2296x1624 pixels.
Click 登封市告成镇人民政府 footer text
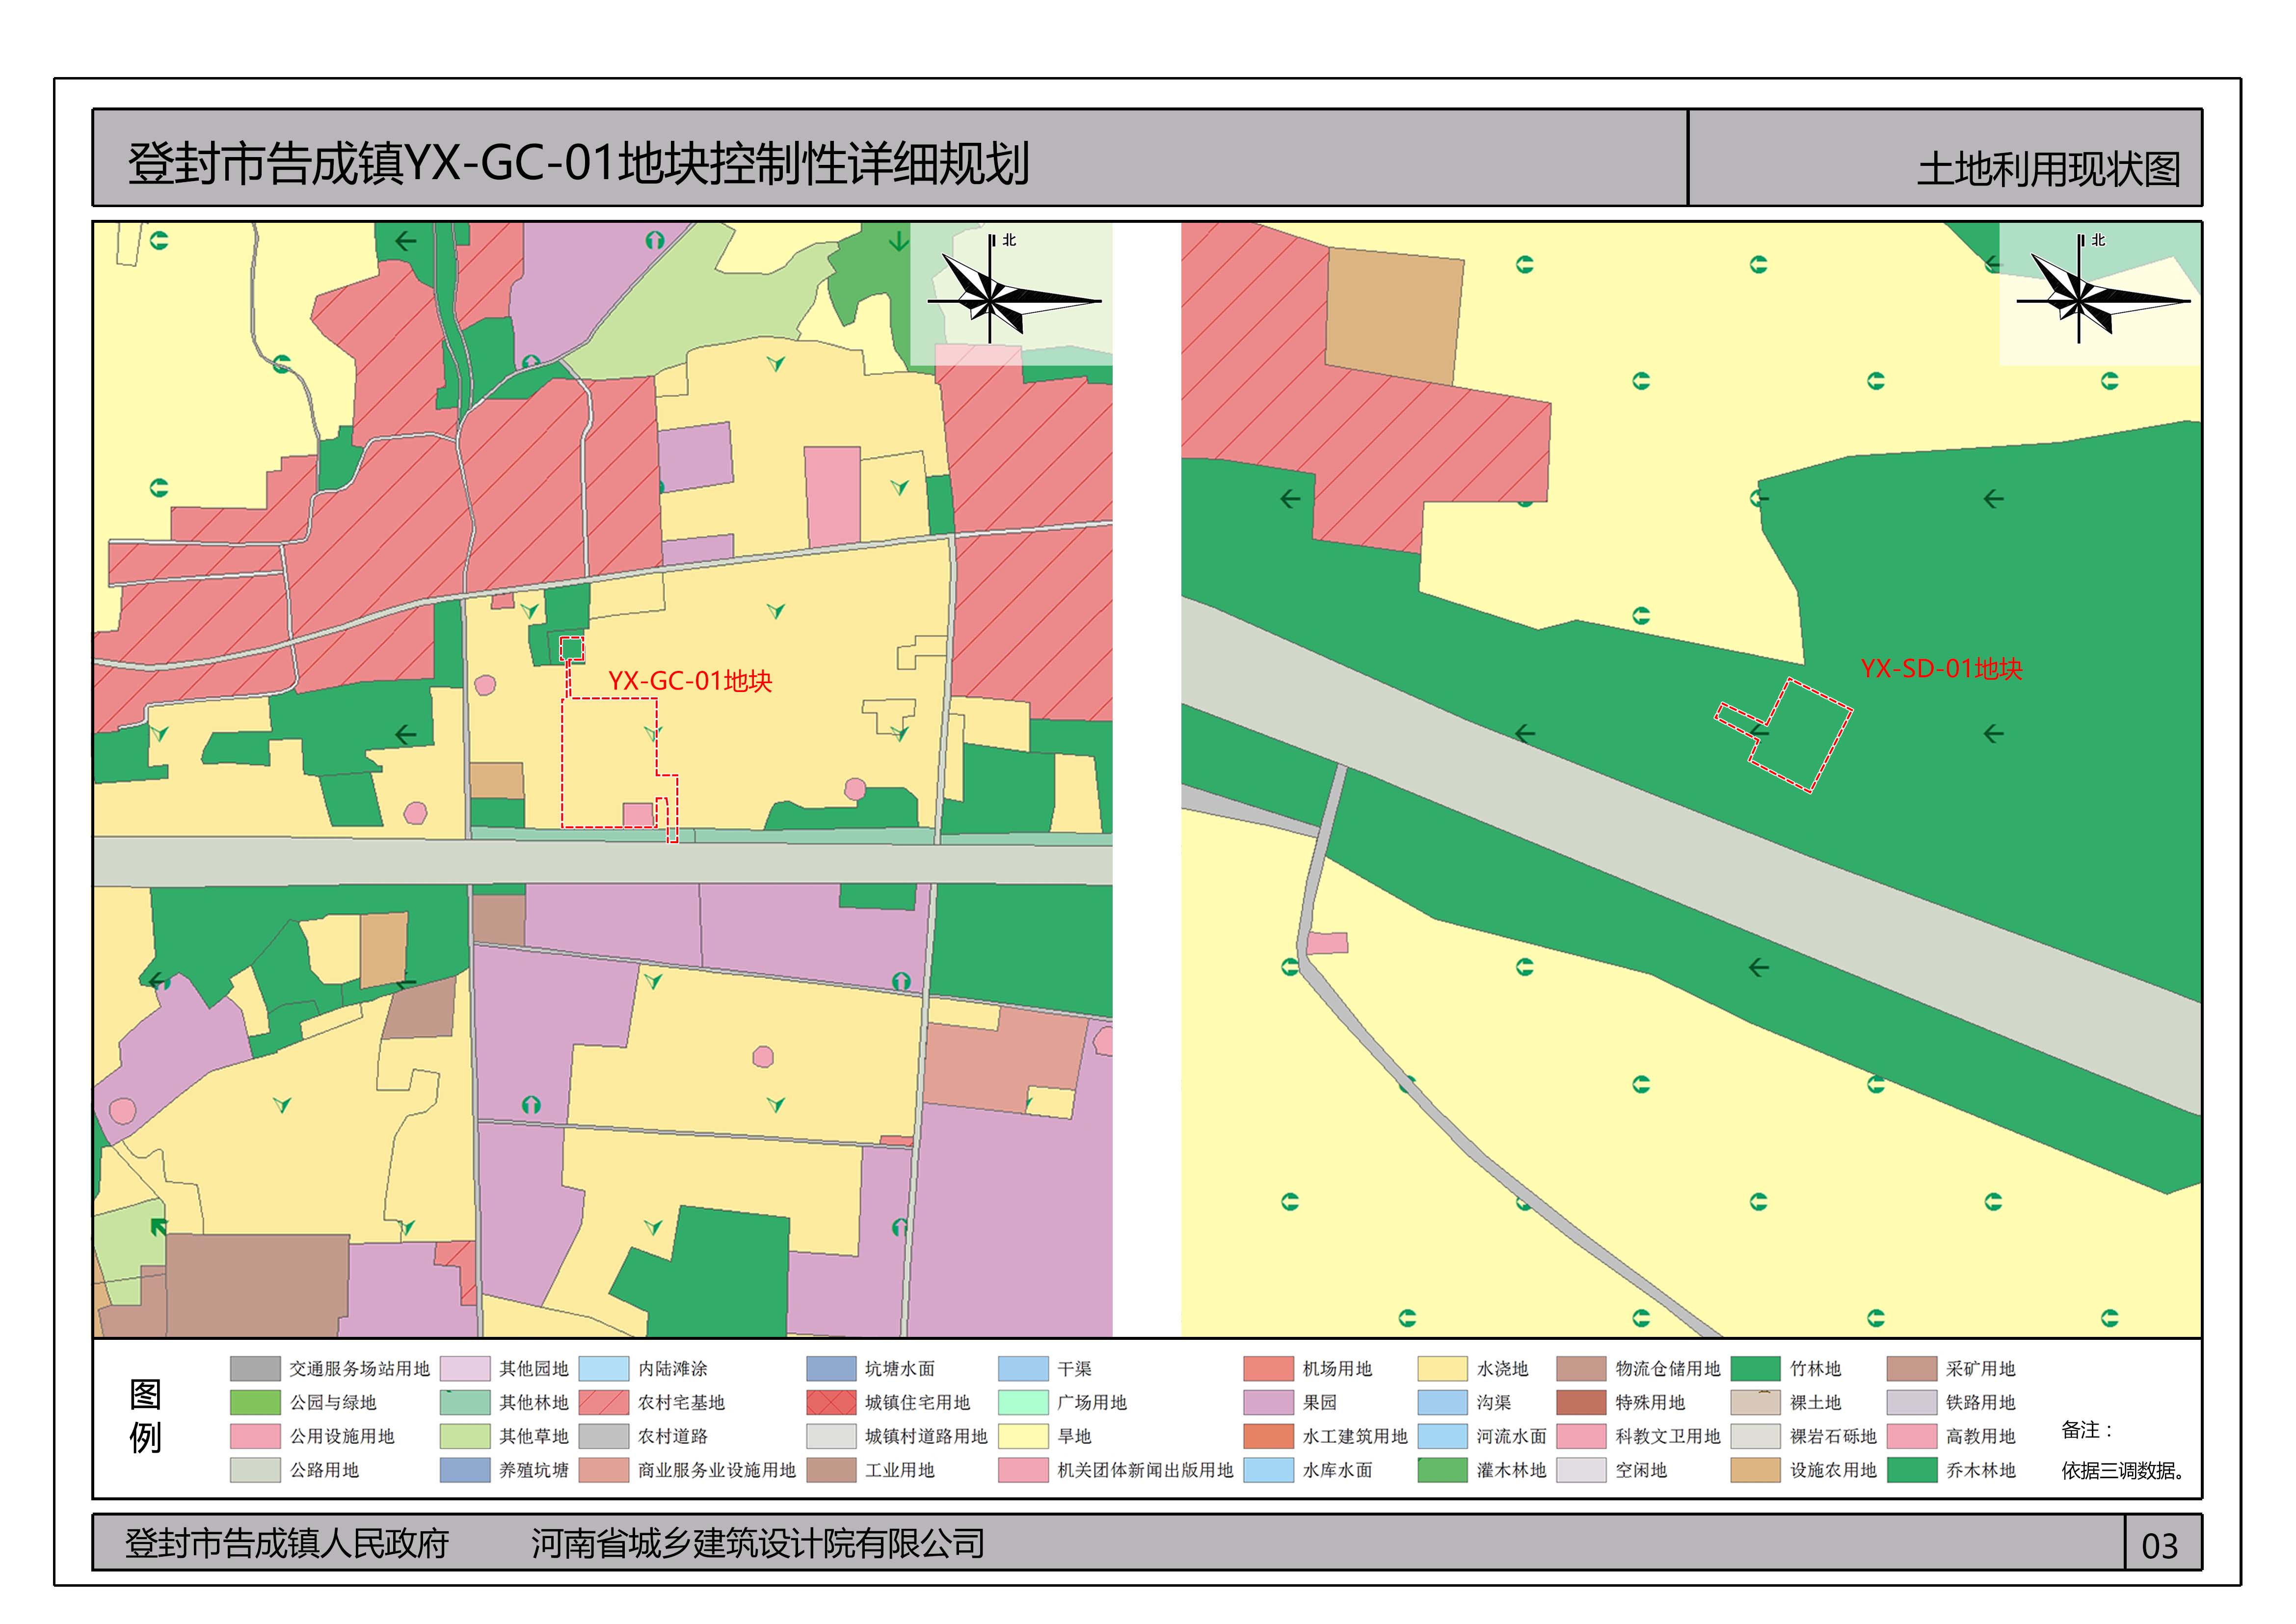coord(286,1543)
